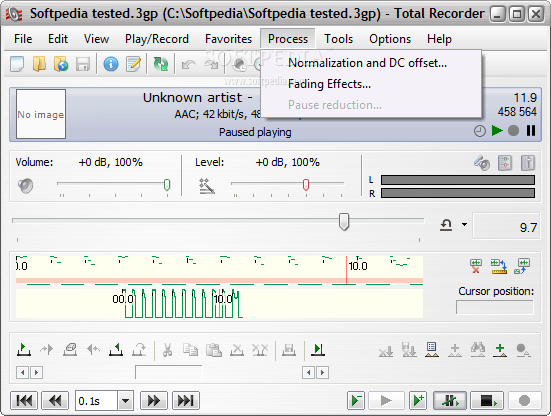Screen dimensions: 551x416
Task: Open the Favorites menu
Action: tap(228, 39)
